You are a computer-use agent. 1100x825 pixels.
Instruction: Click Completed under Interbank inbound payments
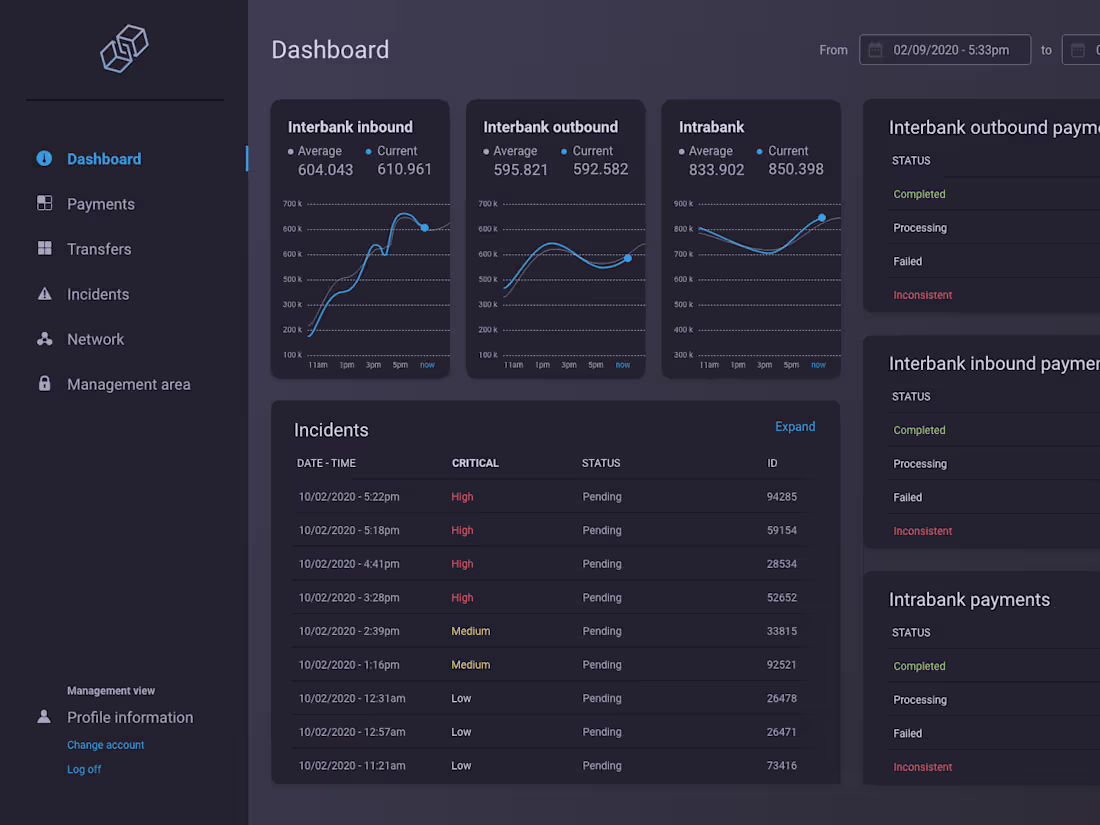919,430
